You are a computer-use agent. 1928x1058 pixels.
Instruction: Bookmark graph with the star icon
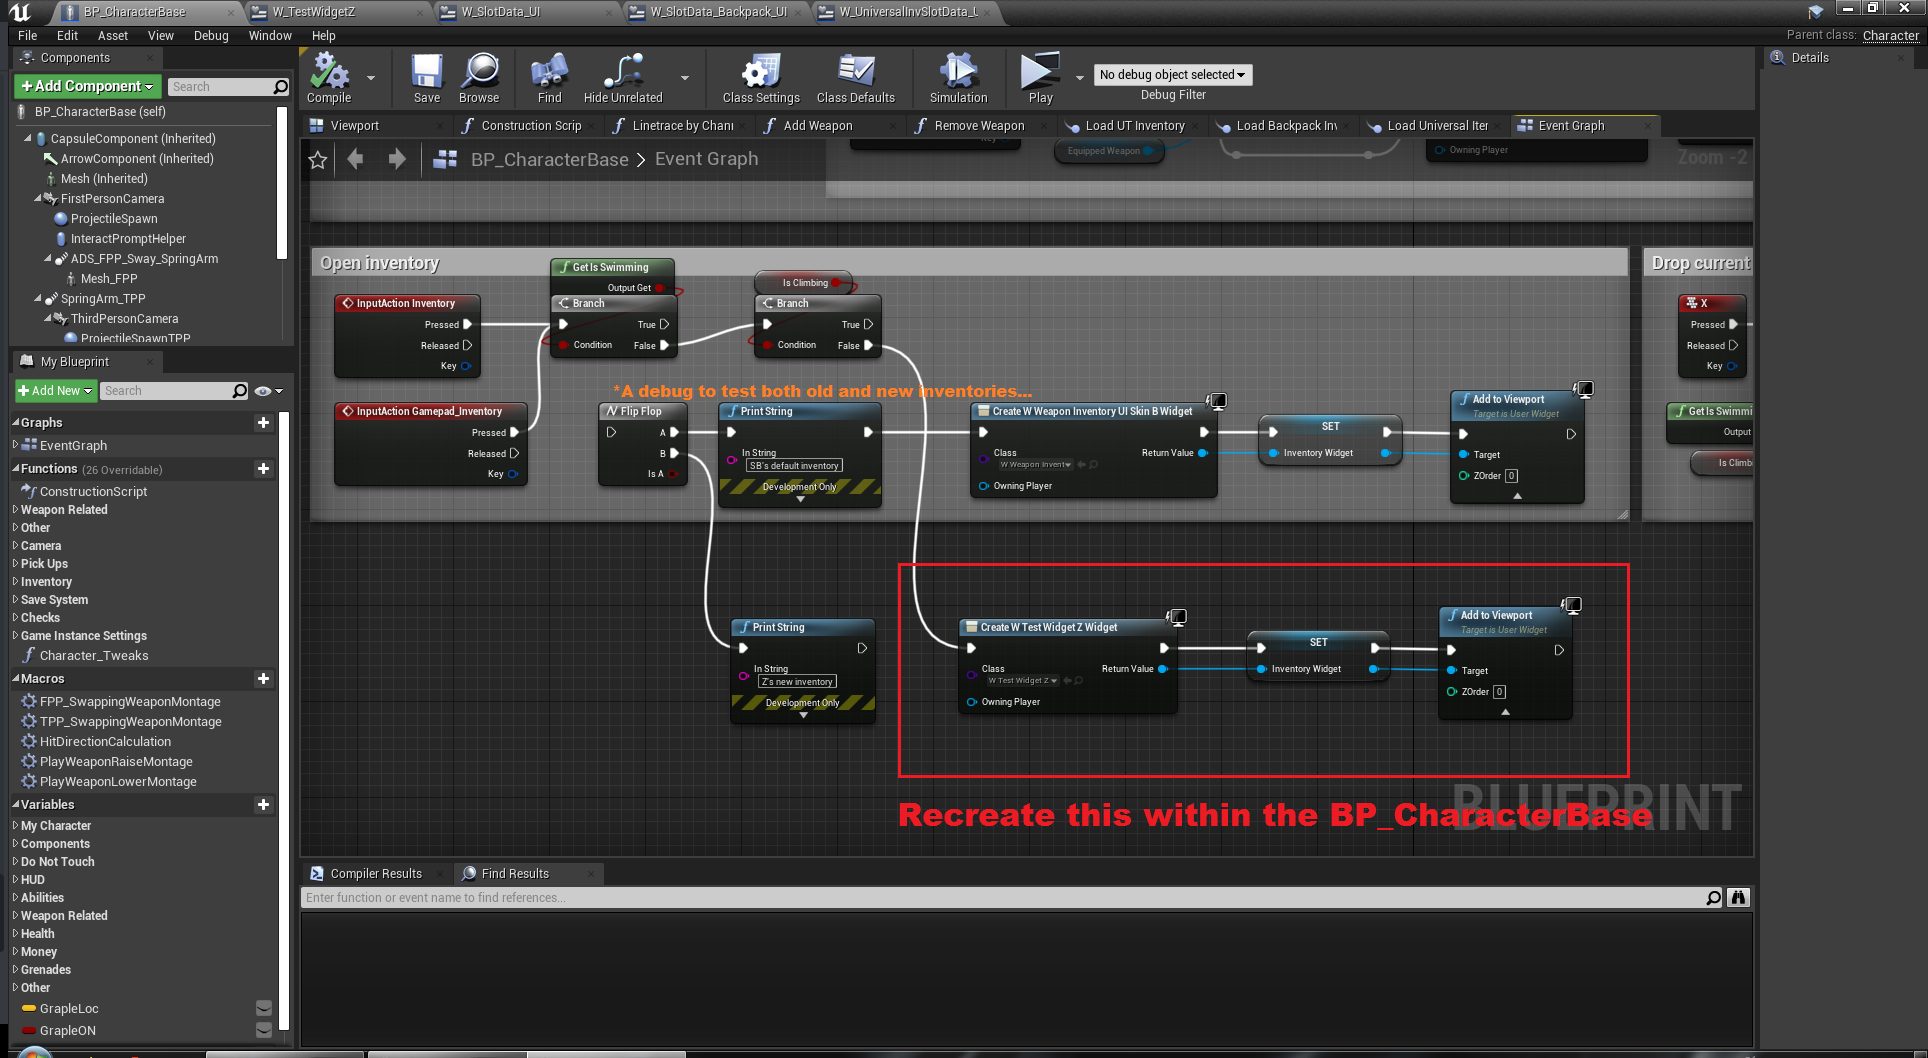318,160
